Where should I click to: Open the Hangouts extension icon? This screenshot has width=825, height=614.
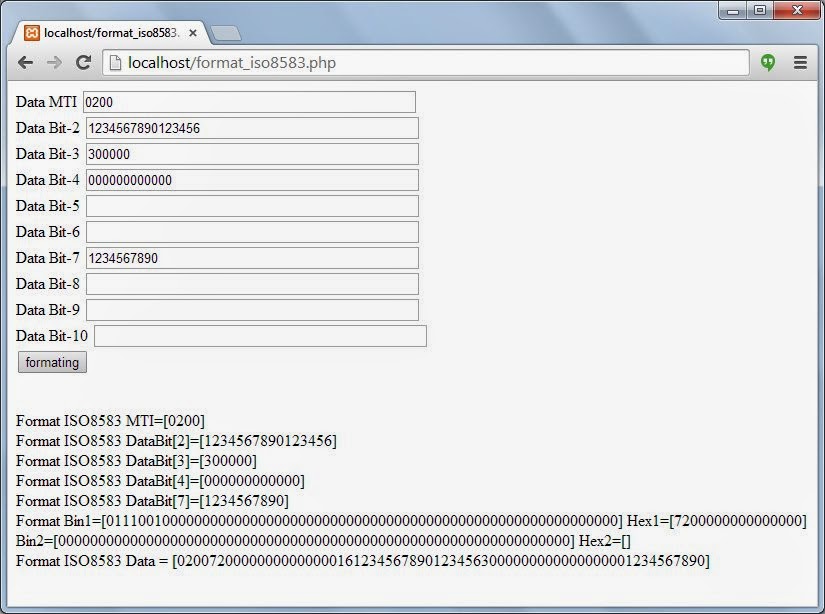pos(768,63)
